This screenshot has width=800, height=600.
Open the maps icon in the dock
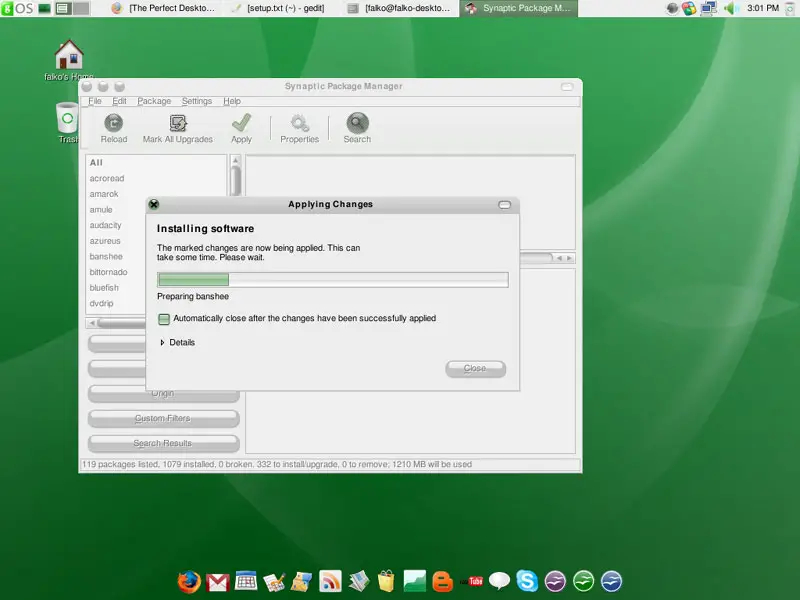coord(302,582)
